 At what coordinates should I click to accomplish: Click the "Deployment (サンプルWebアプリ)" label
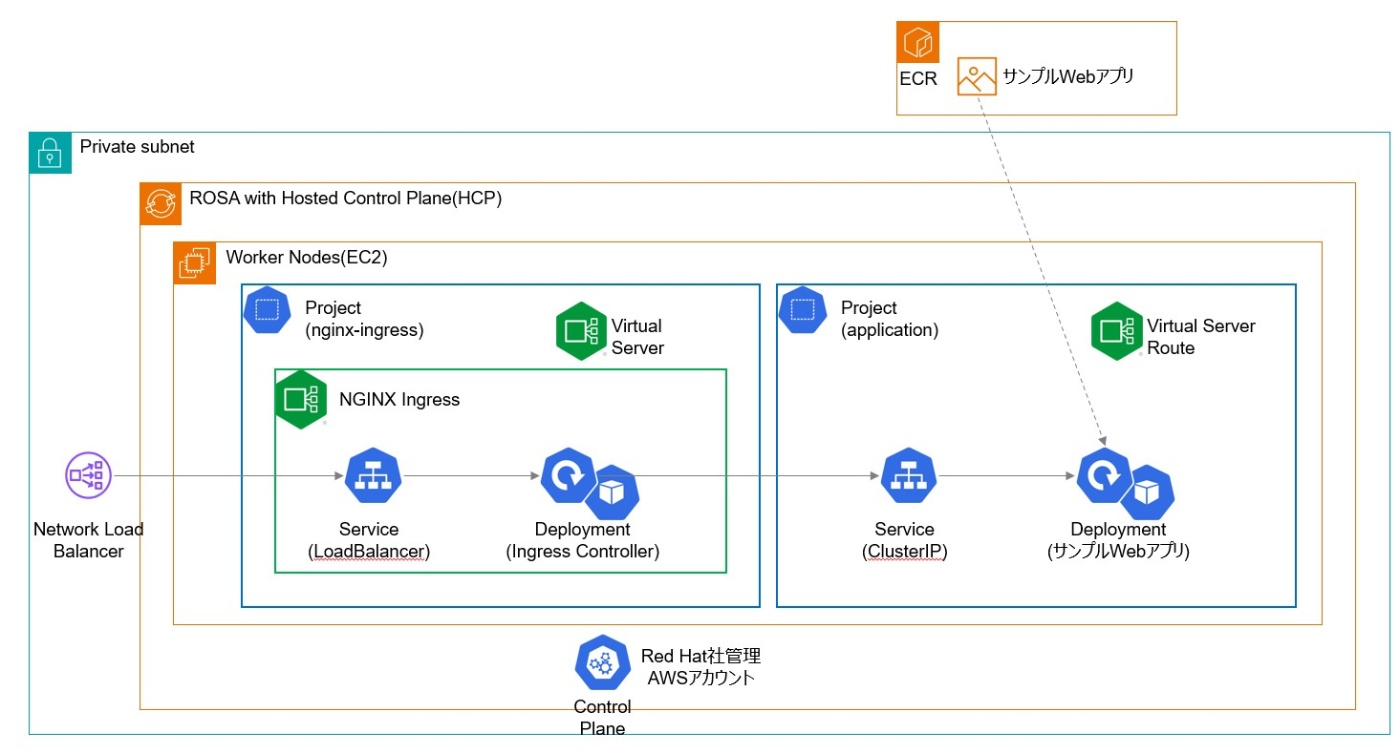click(1118, 540)
